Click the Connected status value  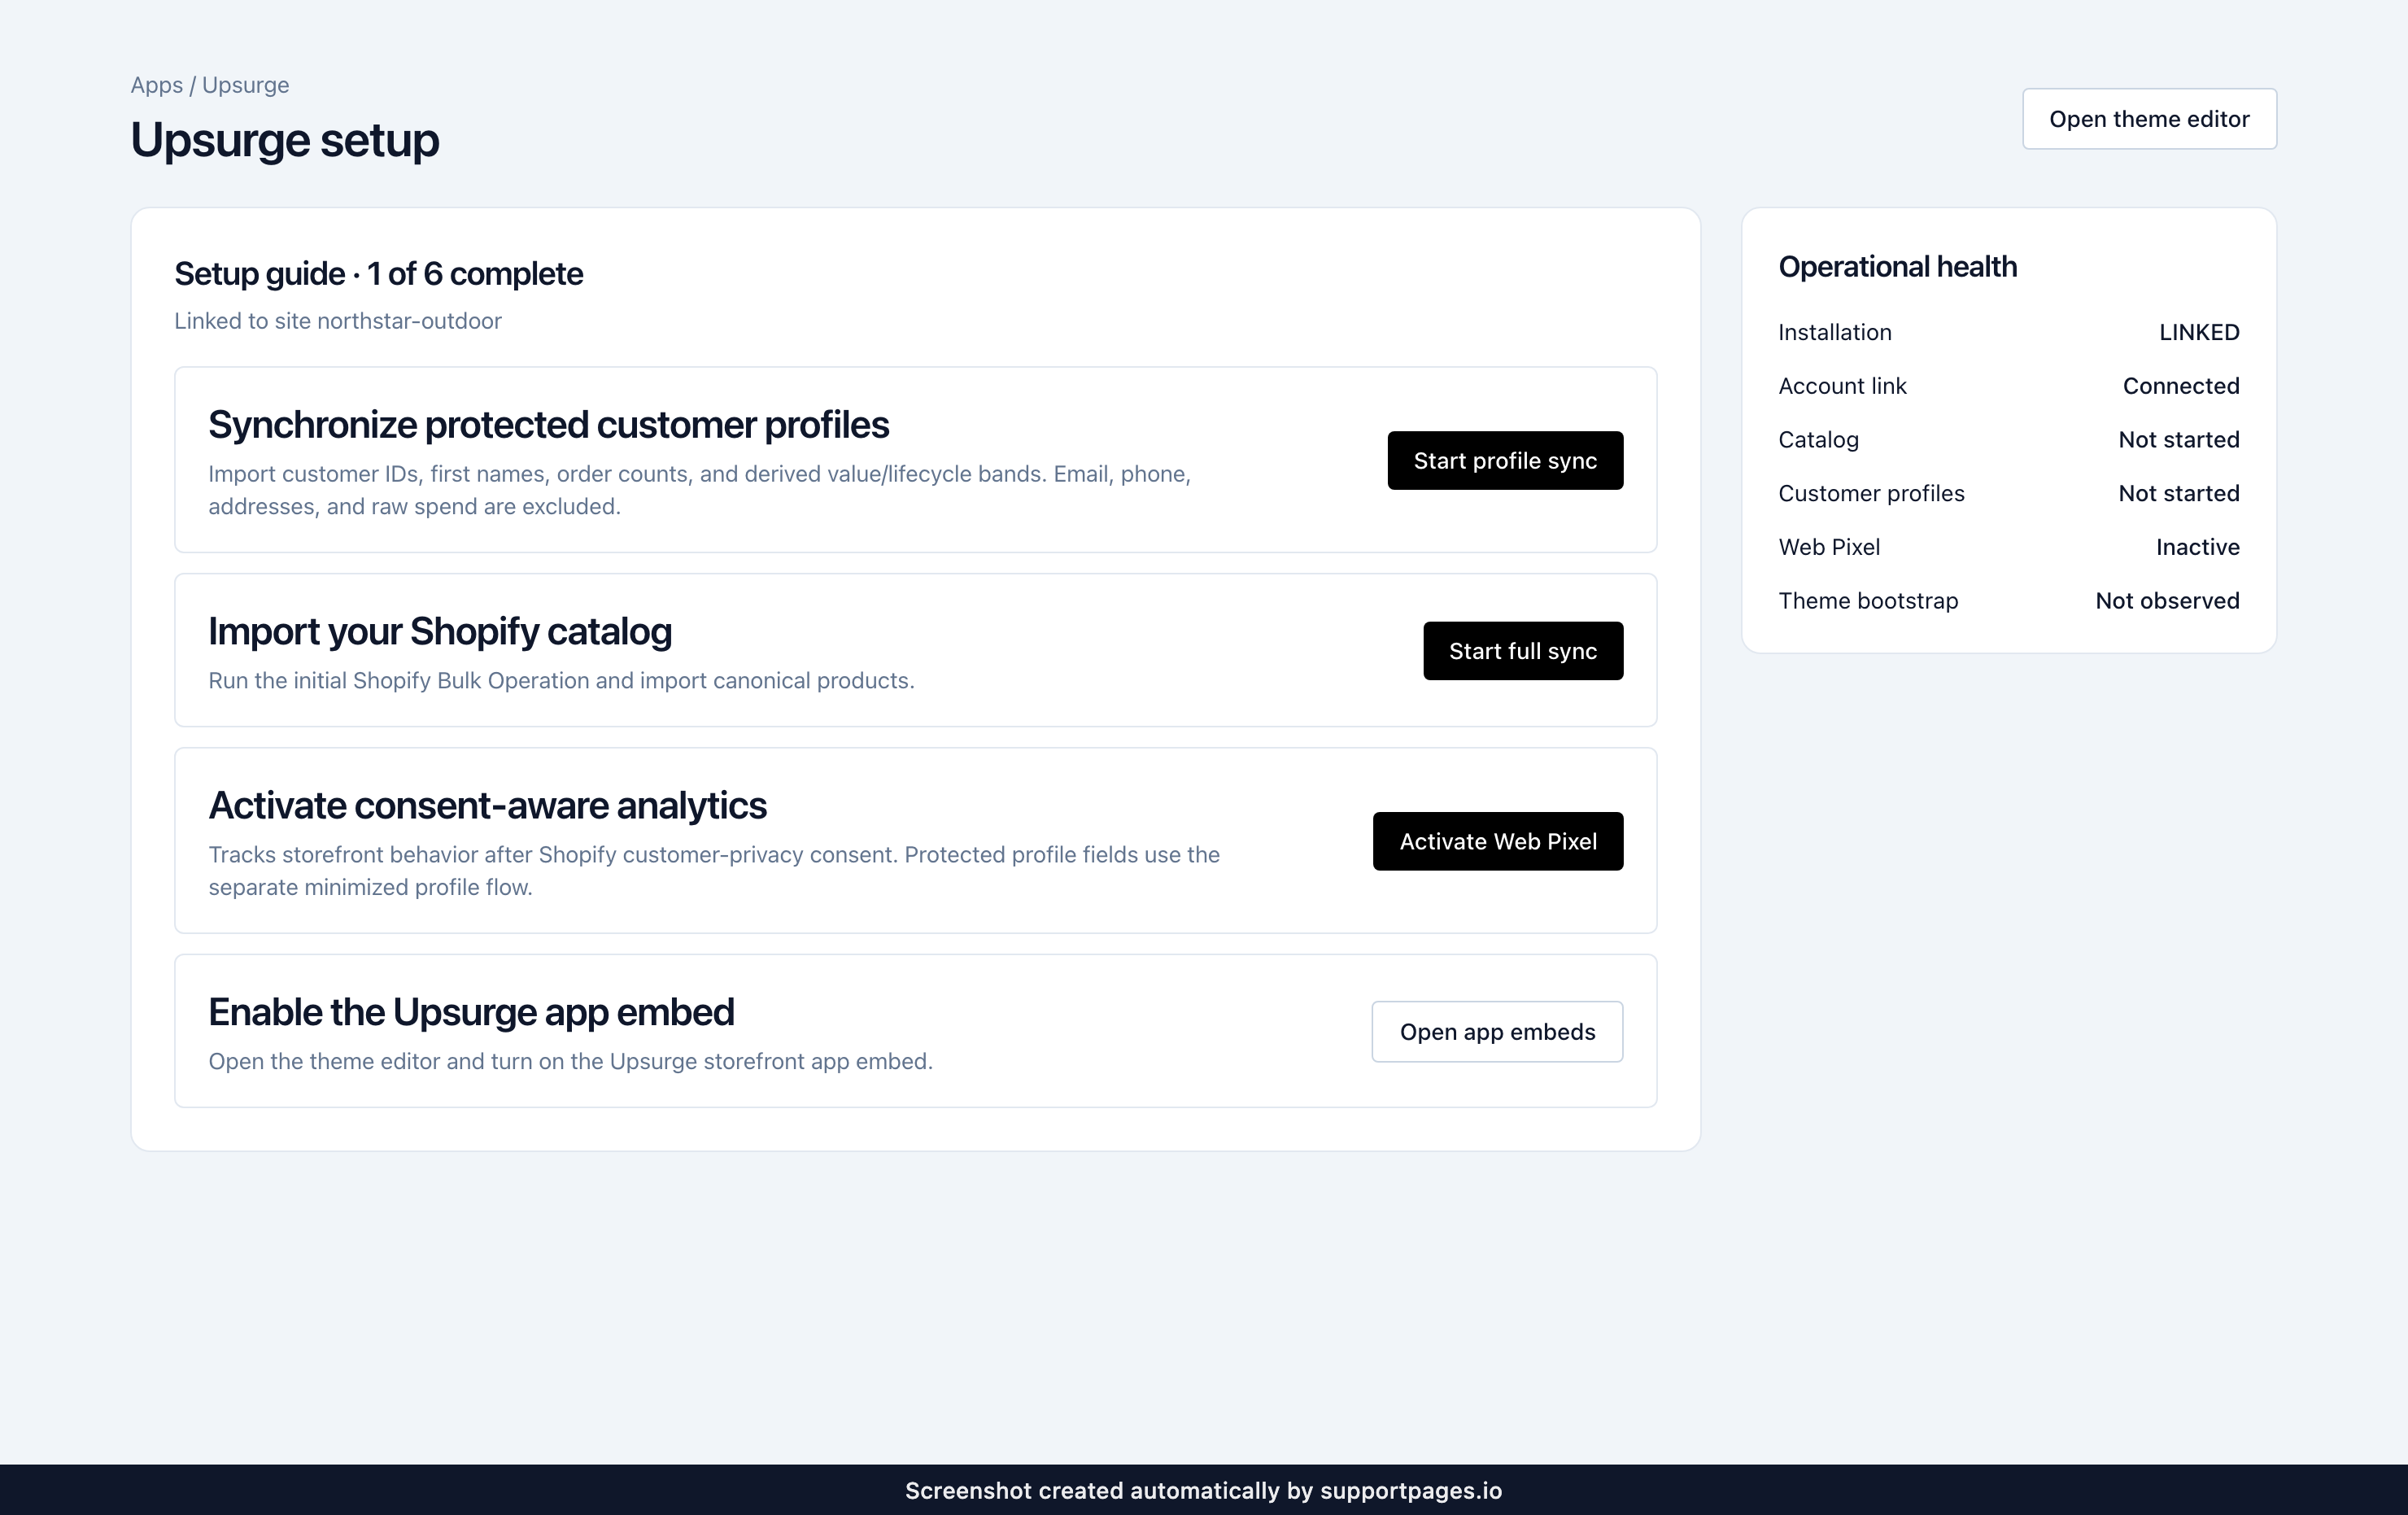pos(2181,386)
